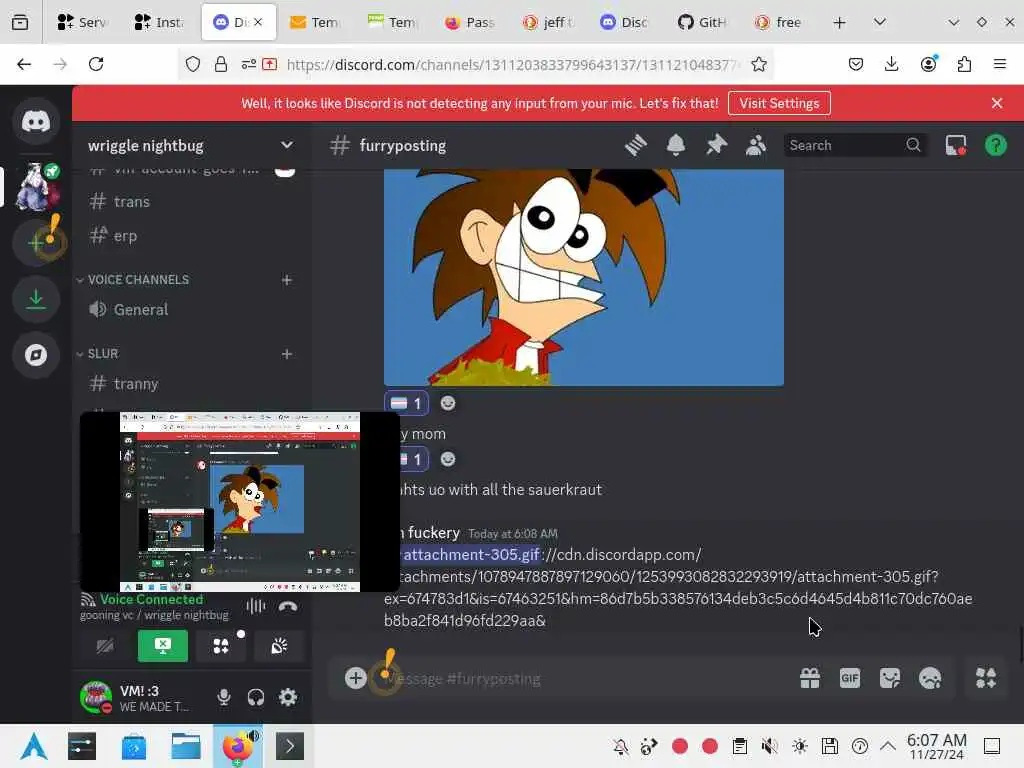Bookmark this page star icon

pyautogui.click(x=758, y=64)
